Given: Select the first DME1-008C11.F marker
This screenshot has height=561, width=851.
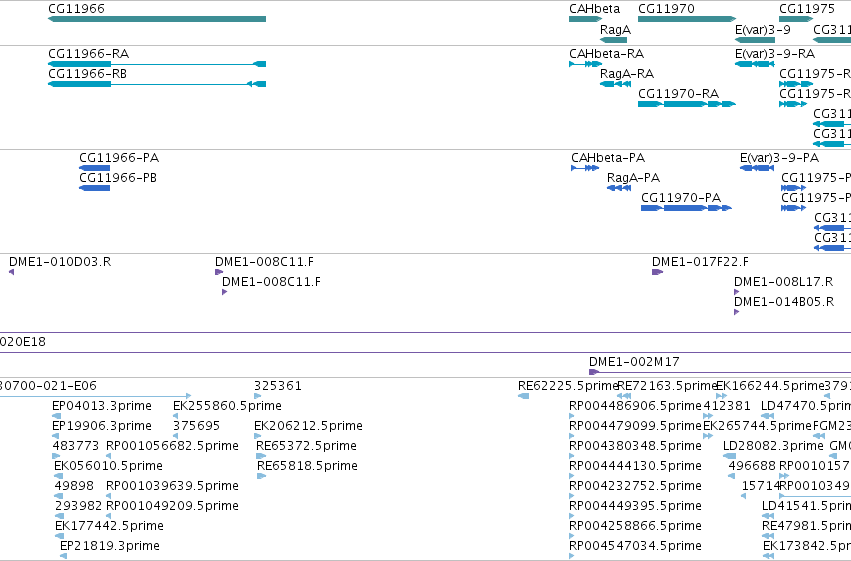Looking at the screenshot, I should [x=219, y=272].
